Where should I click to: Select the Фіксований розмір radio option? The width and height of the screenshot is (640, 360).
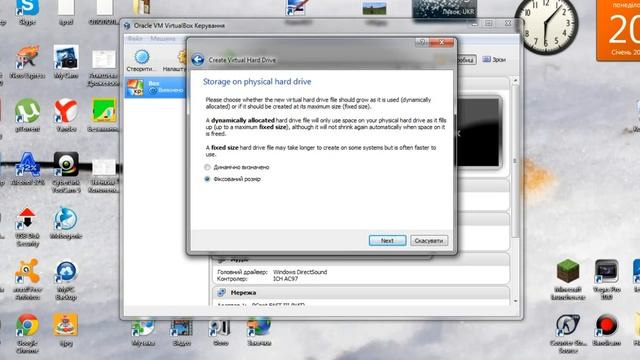click(232, 179)
